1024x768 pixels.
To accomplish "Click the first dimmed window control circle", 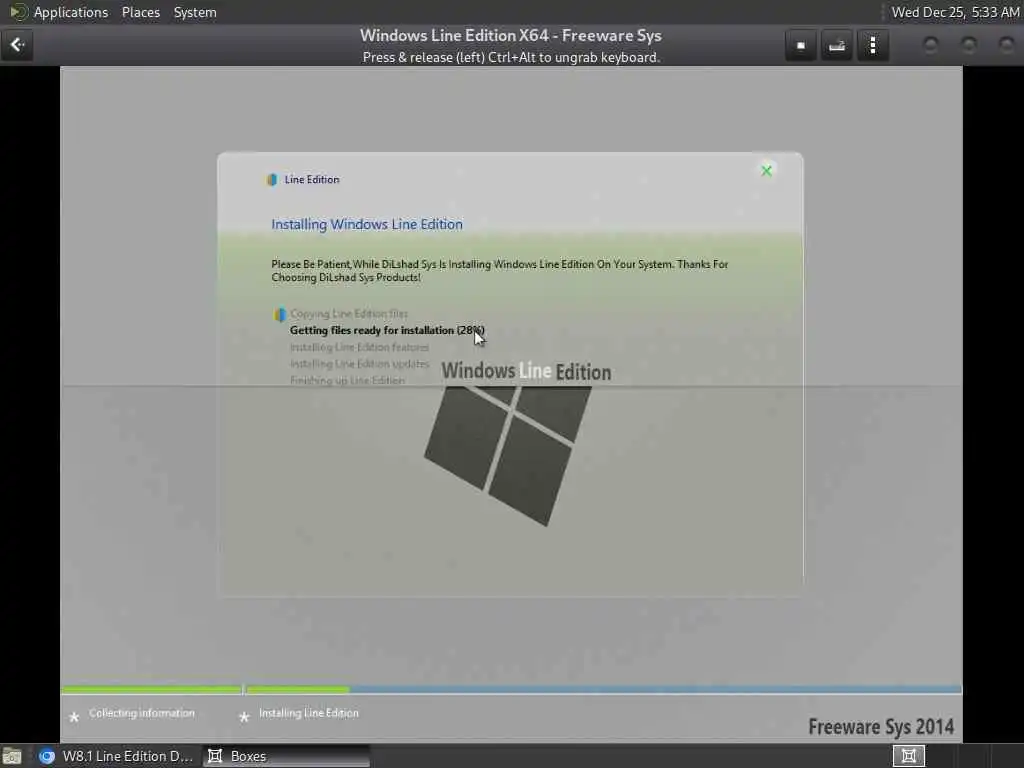I will pyautogui.click(x=931, y=45).
